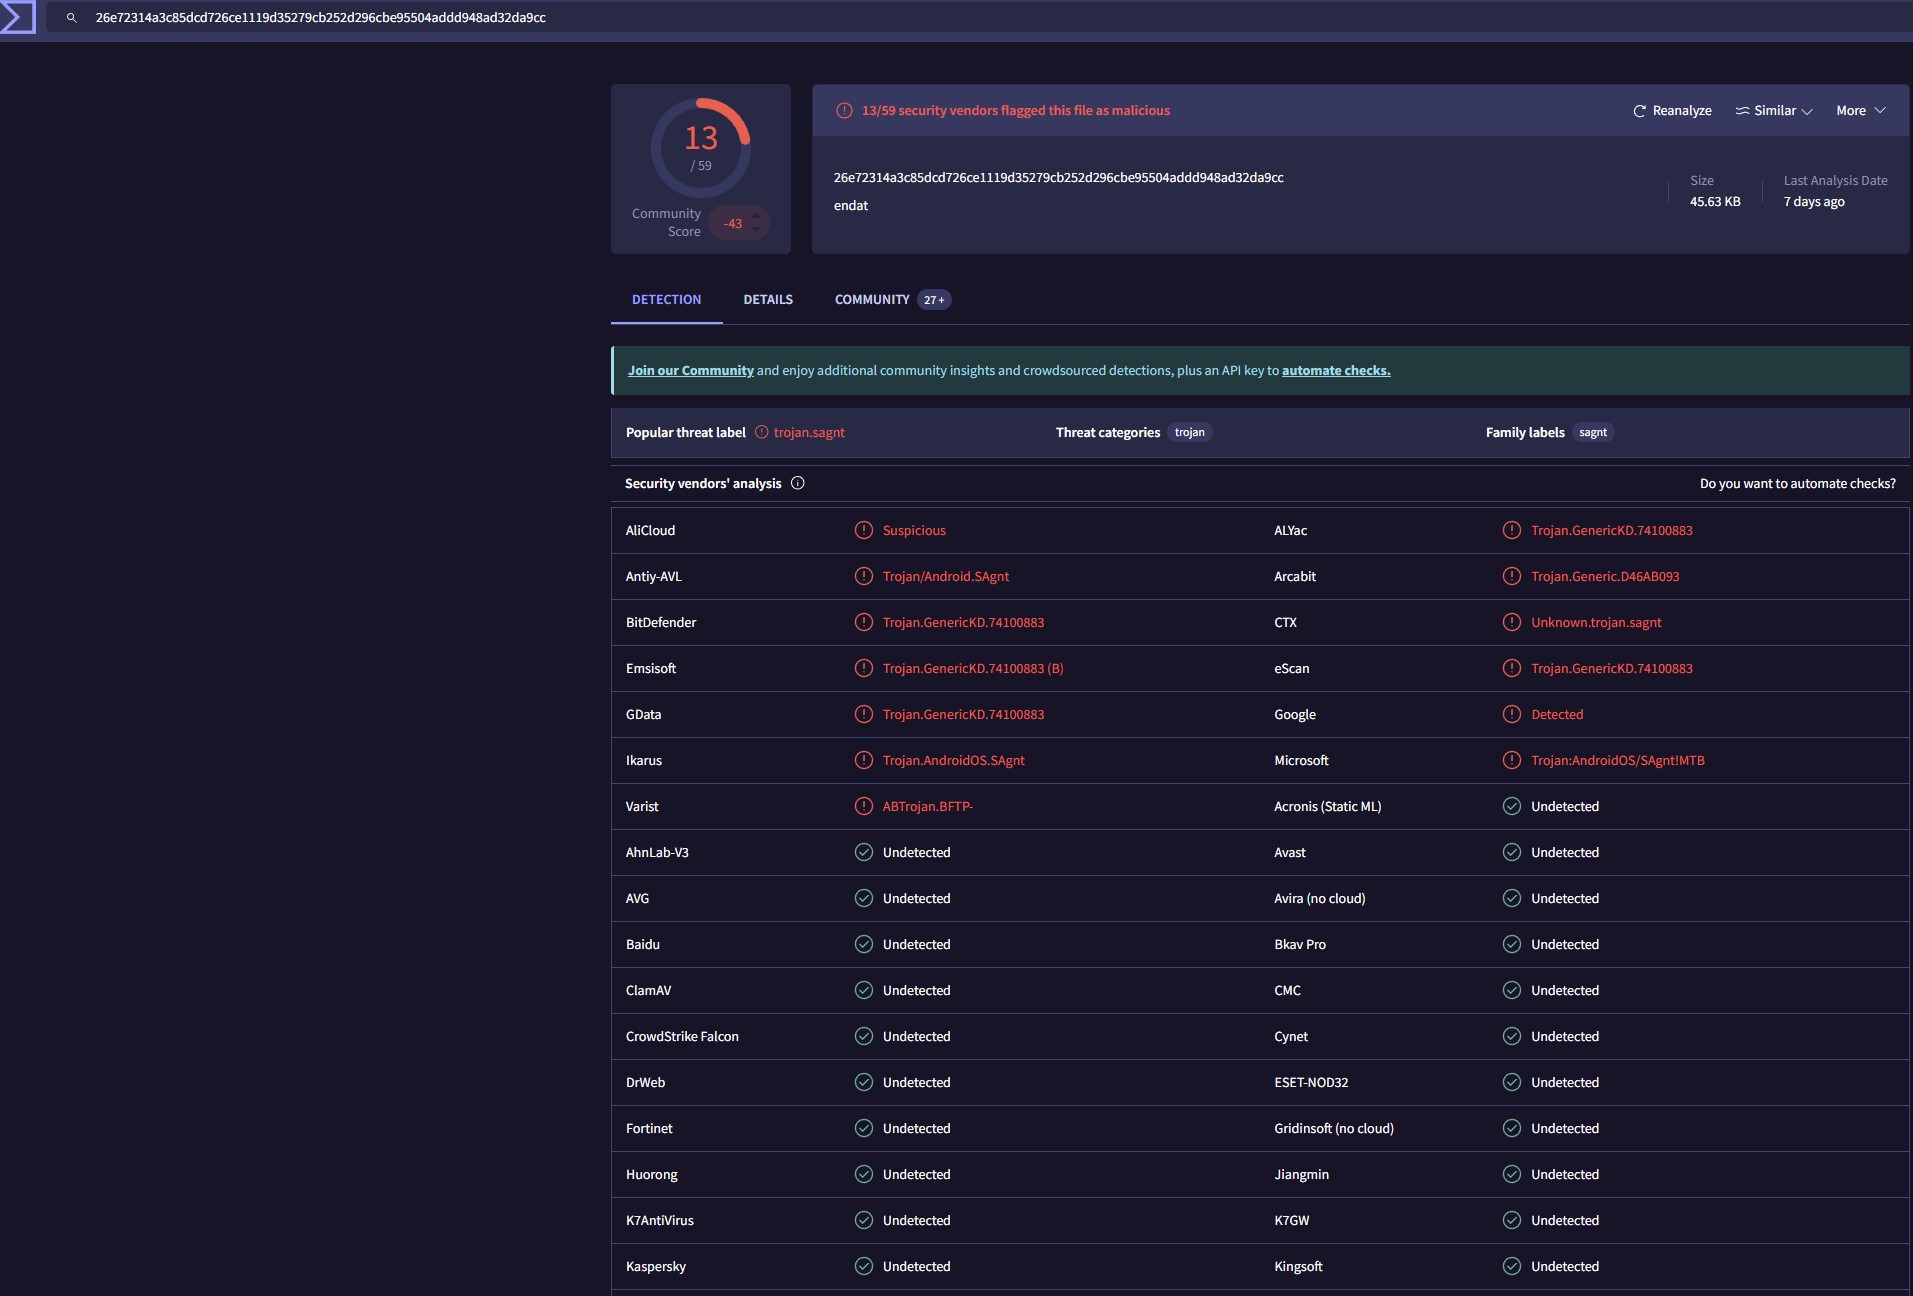
Task: Upvote the community score arrow
Action: pos(756,215)
